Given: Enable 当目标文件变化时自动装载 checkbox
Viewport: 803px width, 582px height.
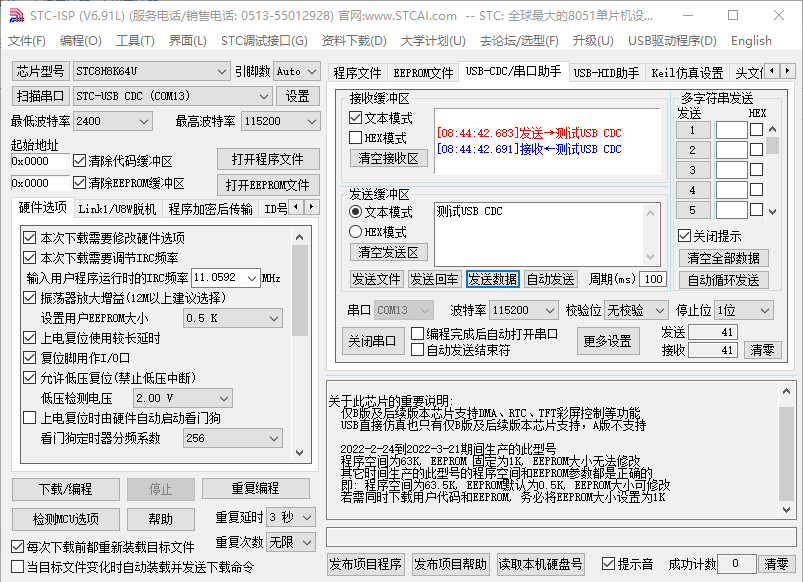Looking at the screenshot, I should click(17, 567).
